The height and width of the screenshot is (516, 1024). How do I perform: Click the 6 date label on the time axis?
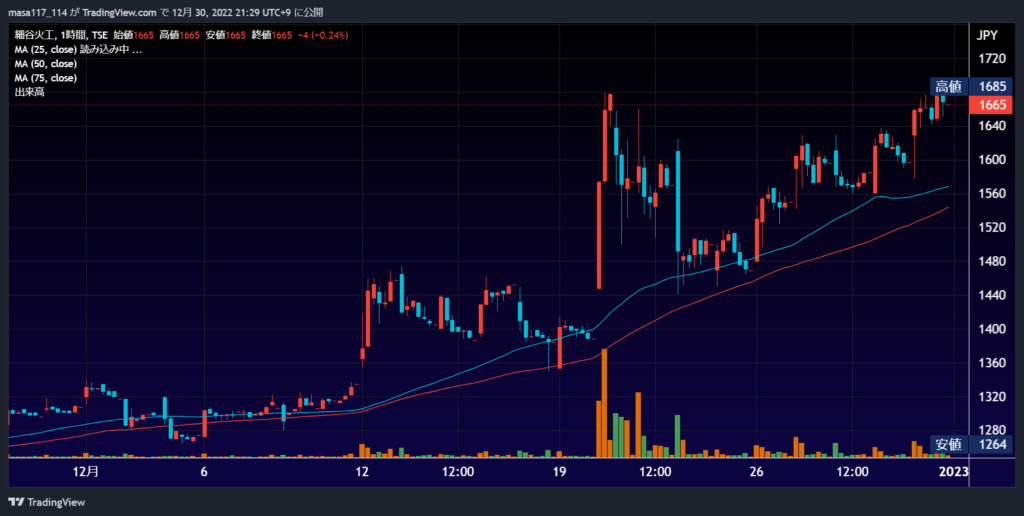point(204,472)
